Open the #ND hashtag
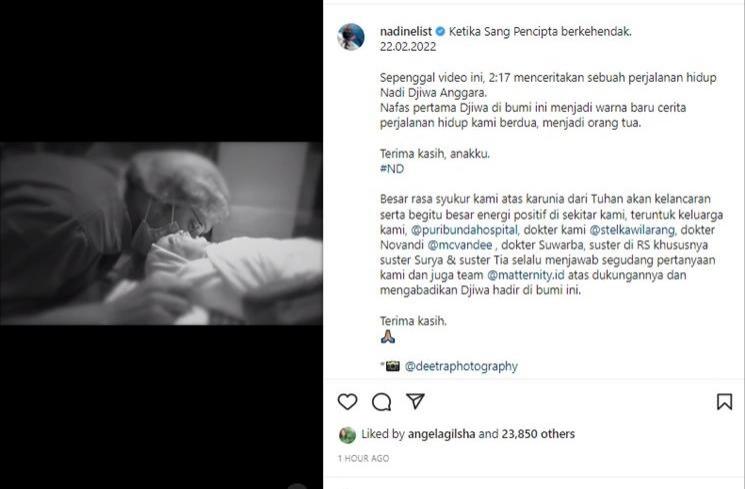 click(392, 169)
